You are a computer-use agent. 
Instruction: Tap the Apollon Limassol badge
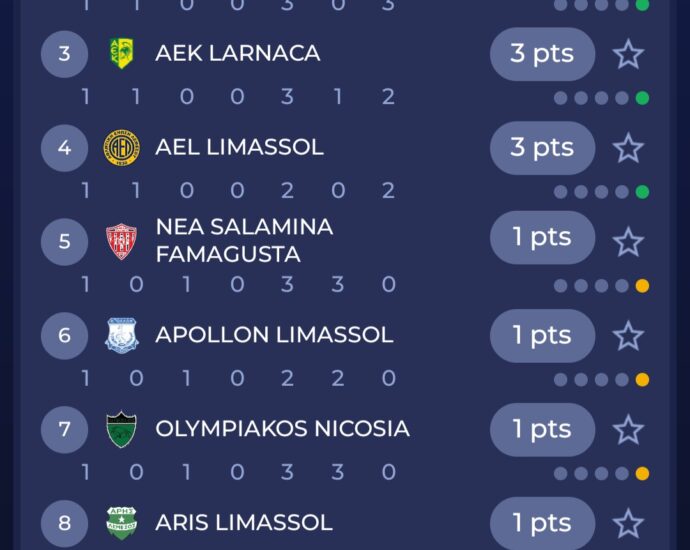click(121, 335)
